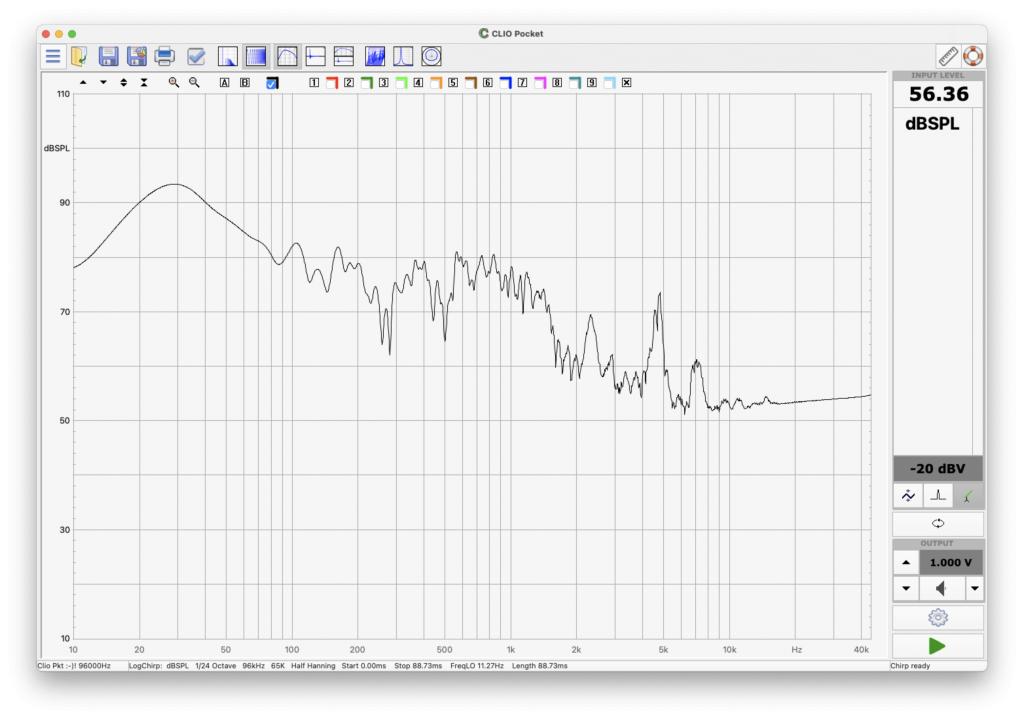Zoom in on the graph
Viewport: 1024px width, 720px height.
tap(174, 82)
